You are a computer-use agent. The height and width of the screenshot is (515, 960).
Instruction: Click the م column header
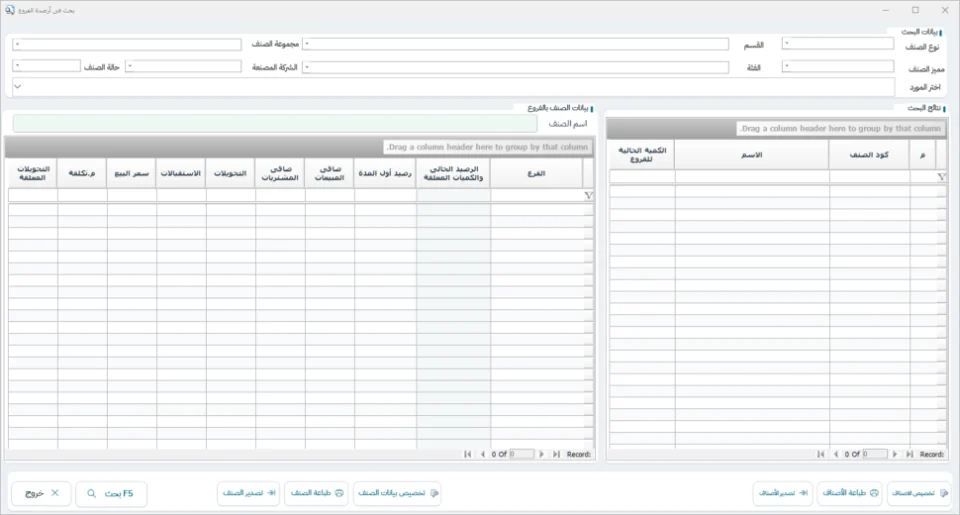(923, 155)
